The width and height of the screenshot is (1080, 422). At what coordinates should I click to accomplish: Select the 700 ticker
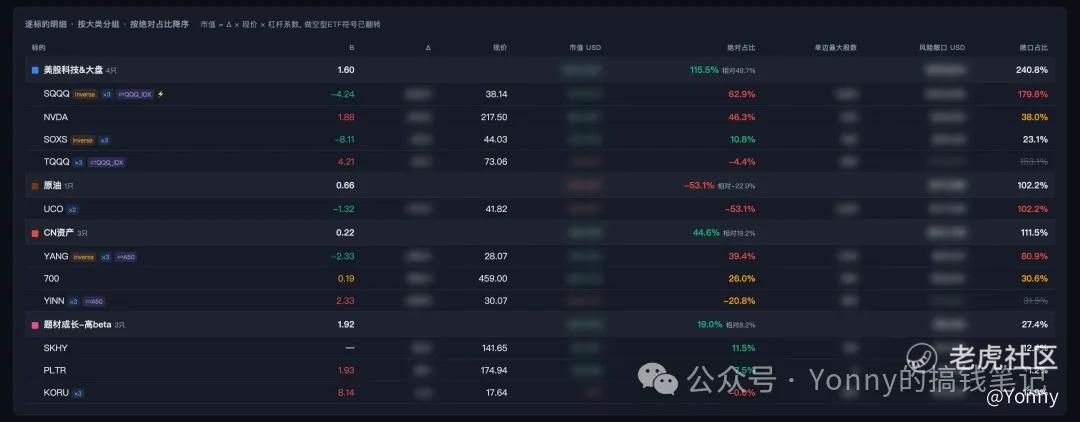pyautogui.click(x=51, y=279)
